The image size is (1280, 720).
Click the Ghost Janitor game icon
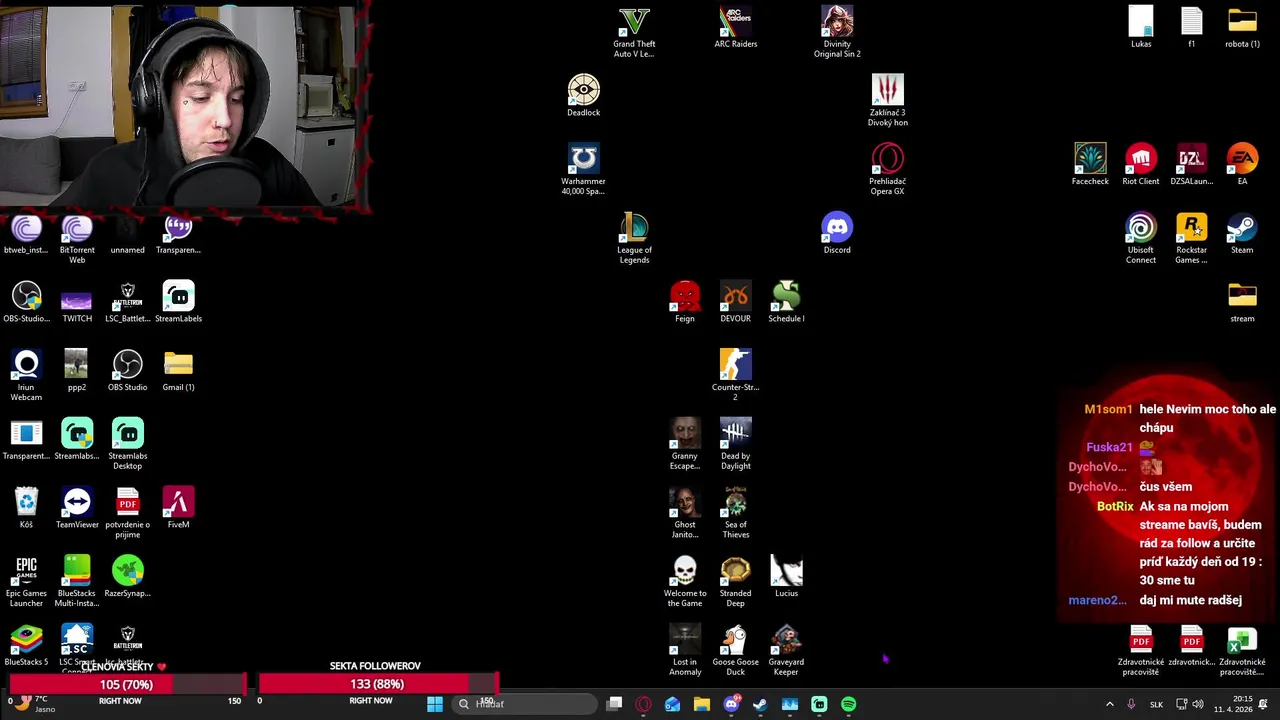[x=685, y=513]
